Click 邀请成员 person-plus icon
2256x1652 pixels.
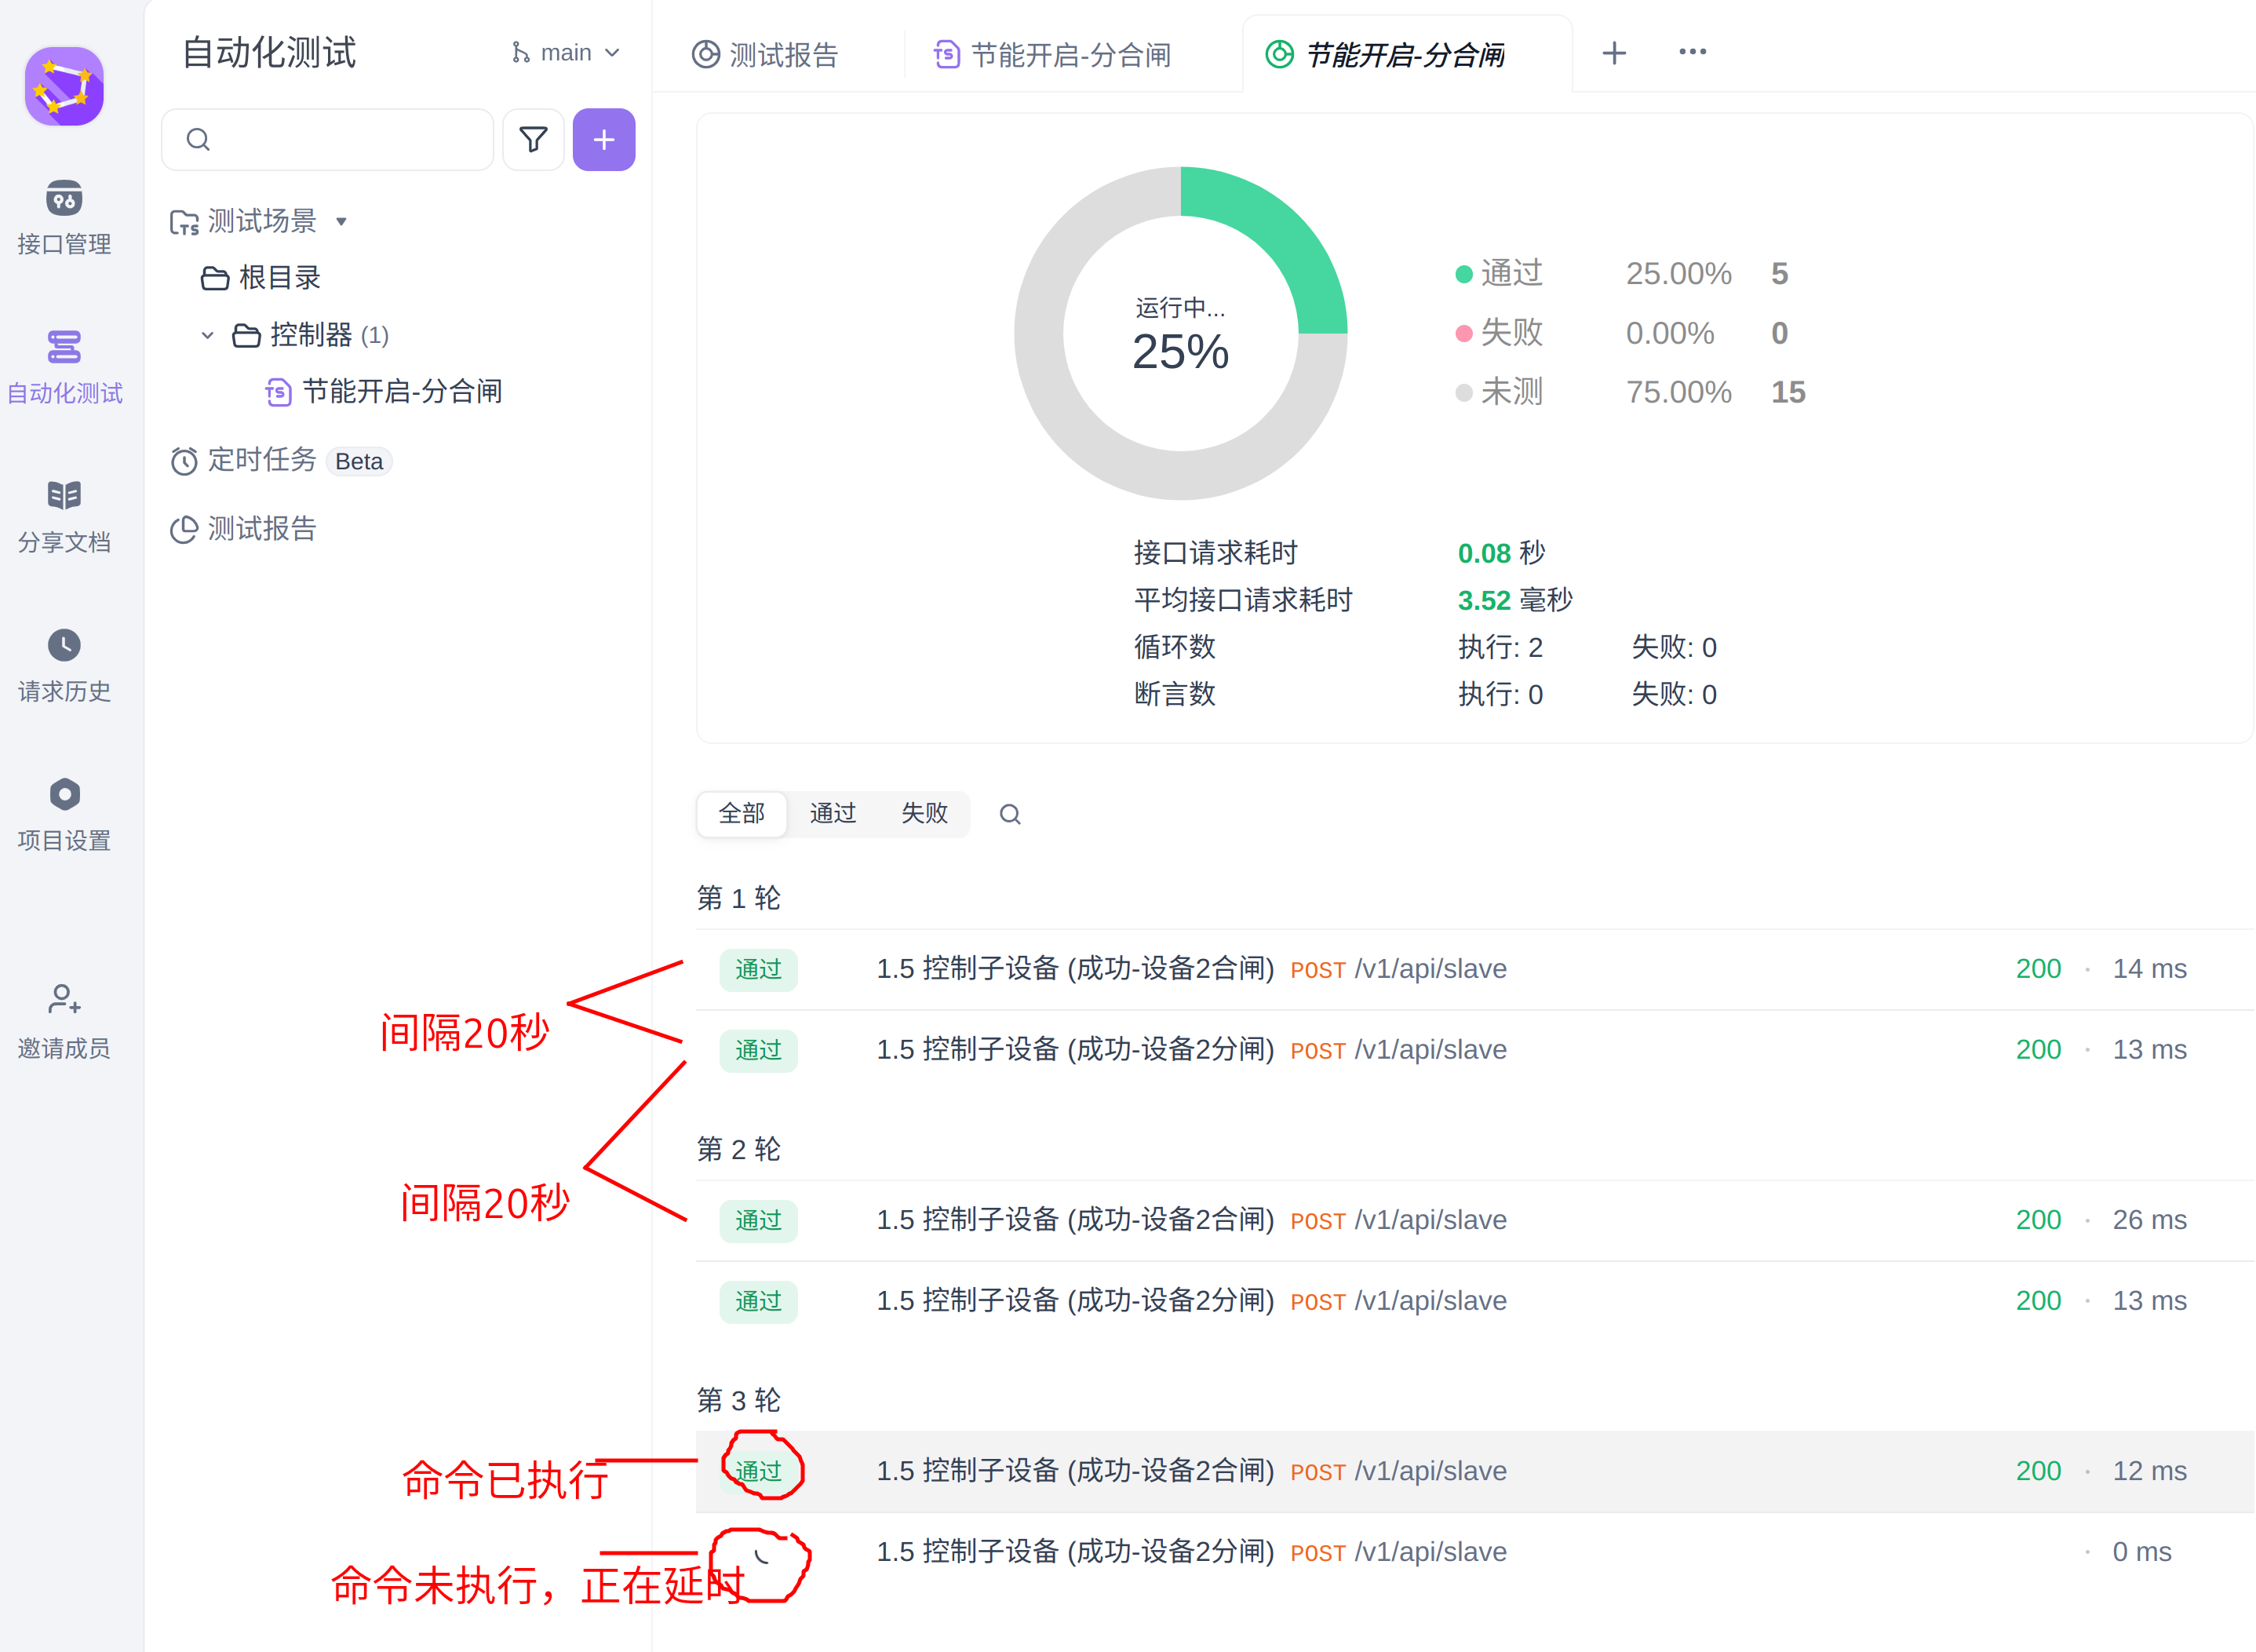[x=64, y=999]
